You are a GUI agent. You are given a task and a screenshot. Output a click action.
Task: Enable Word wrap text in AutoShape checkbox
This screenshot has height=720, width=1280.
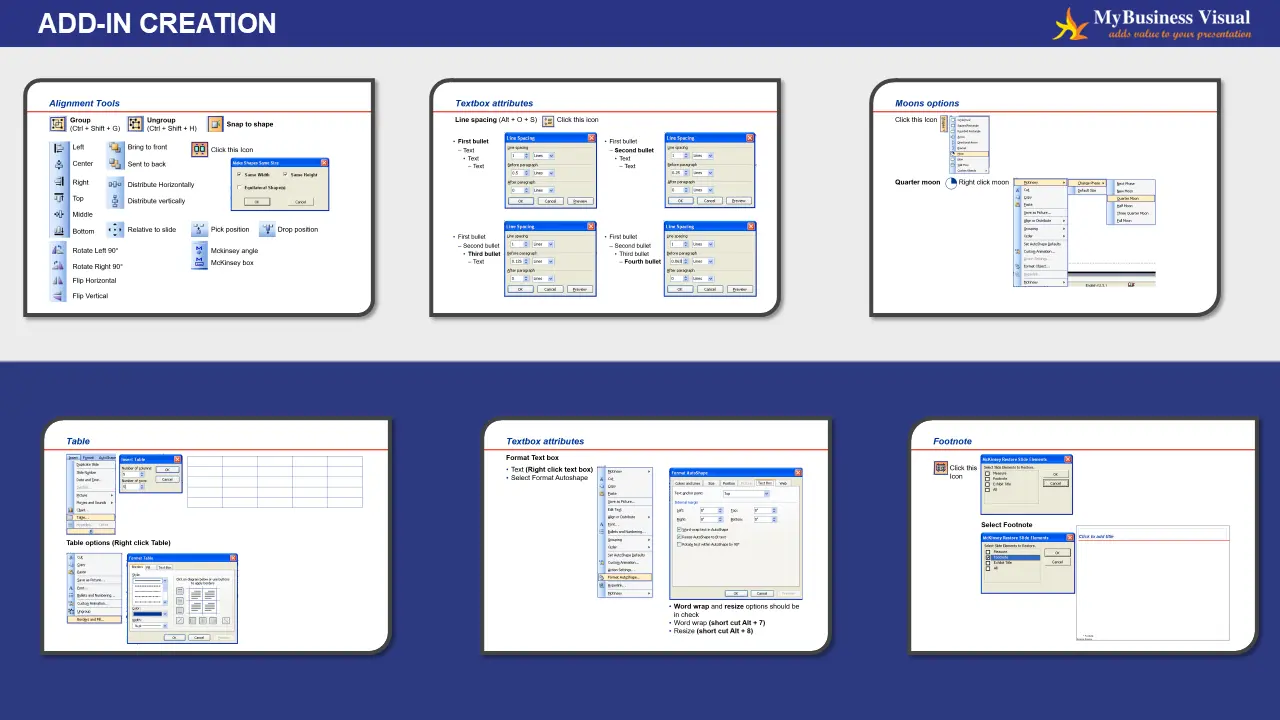[x=679, y=529]
